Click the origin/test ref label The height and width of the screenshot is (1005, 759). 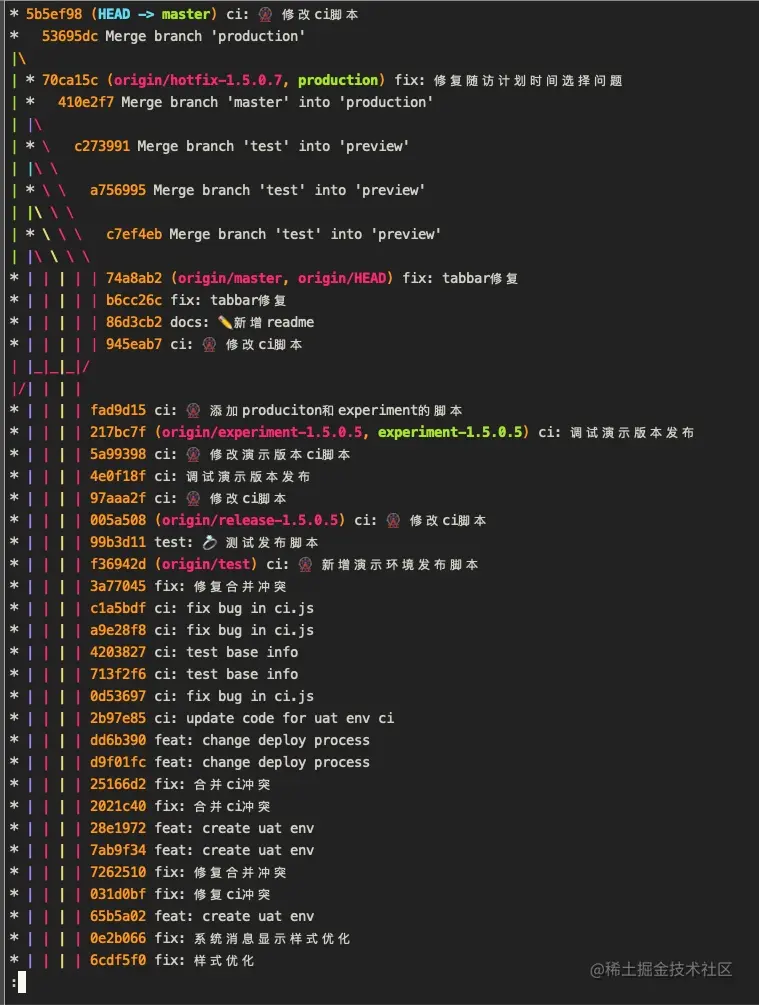206,565
